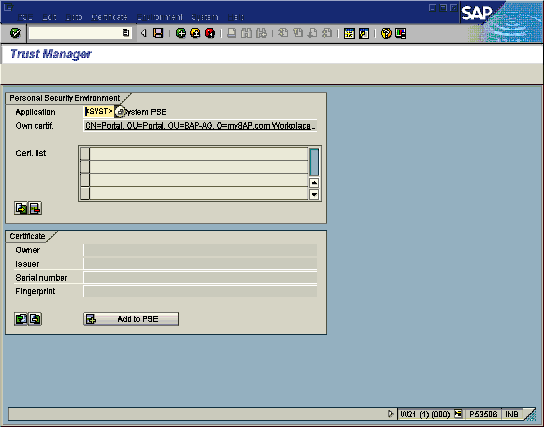Click the Last Page icon

(x=327, y=33)
